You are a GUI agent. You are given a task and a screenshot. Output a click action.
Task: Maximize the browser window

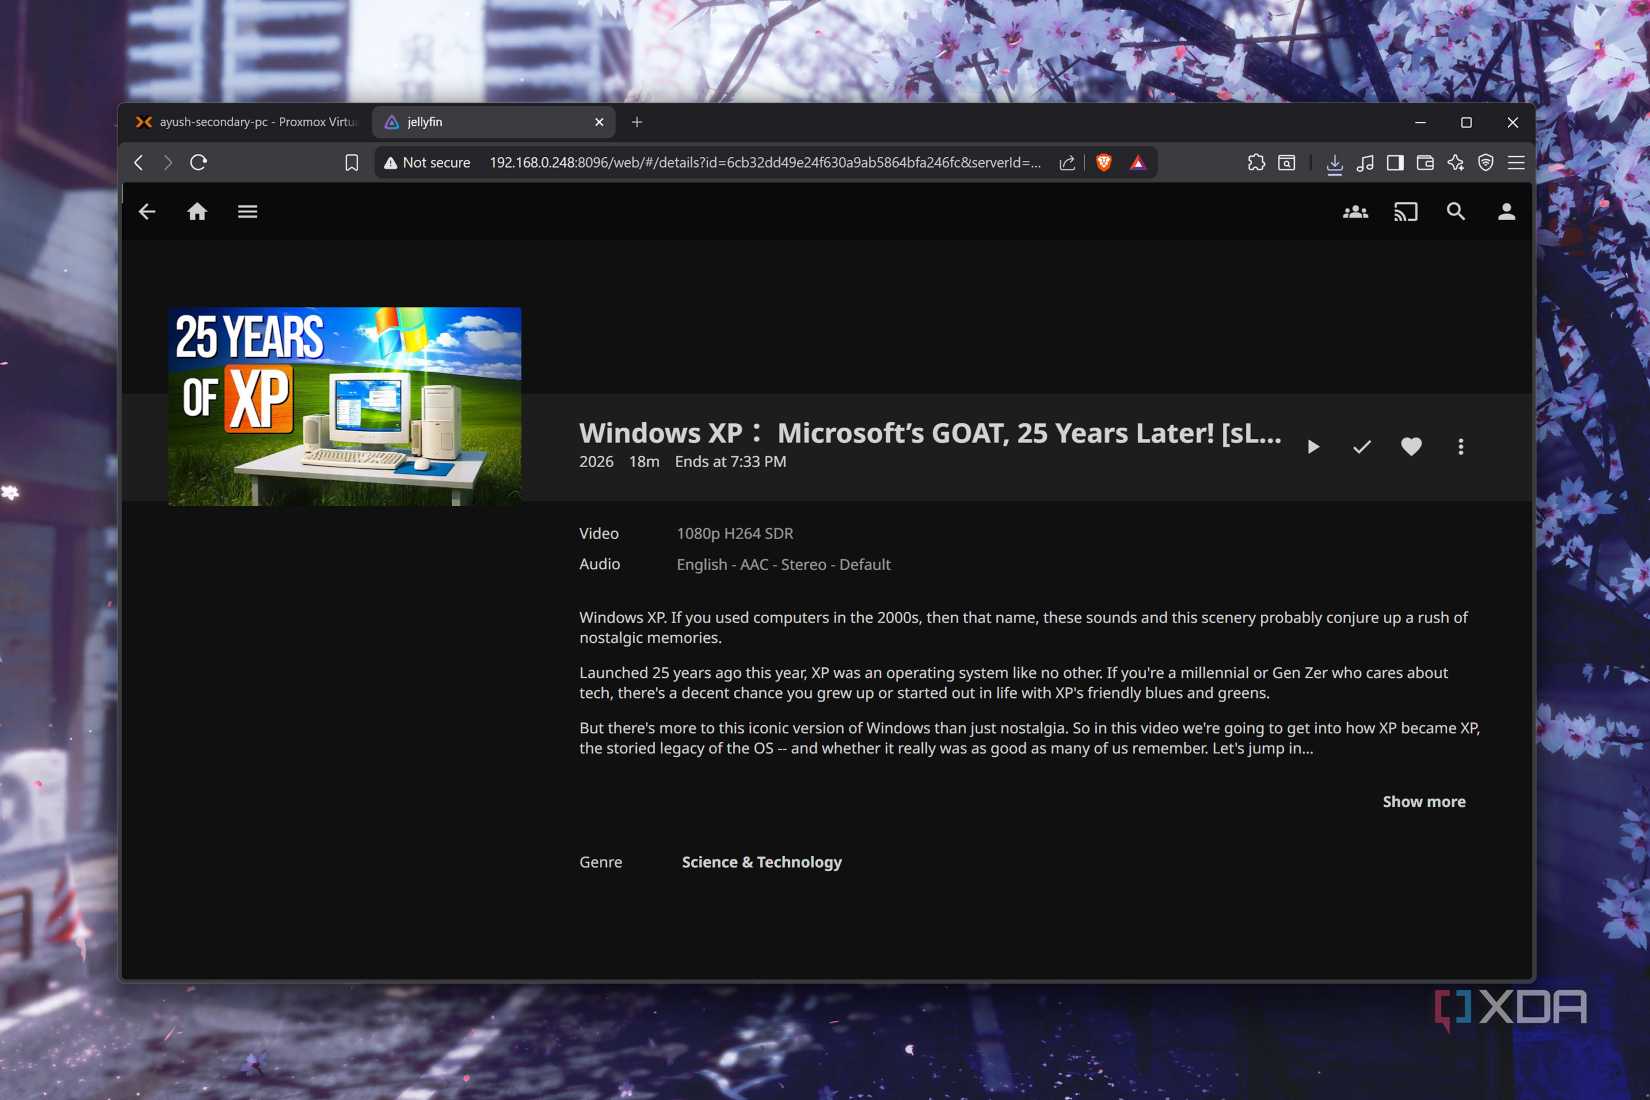(x=1466, y=122)
